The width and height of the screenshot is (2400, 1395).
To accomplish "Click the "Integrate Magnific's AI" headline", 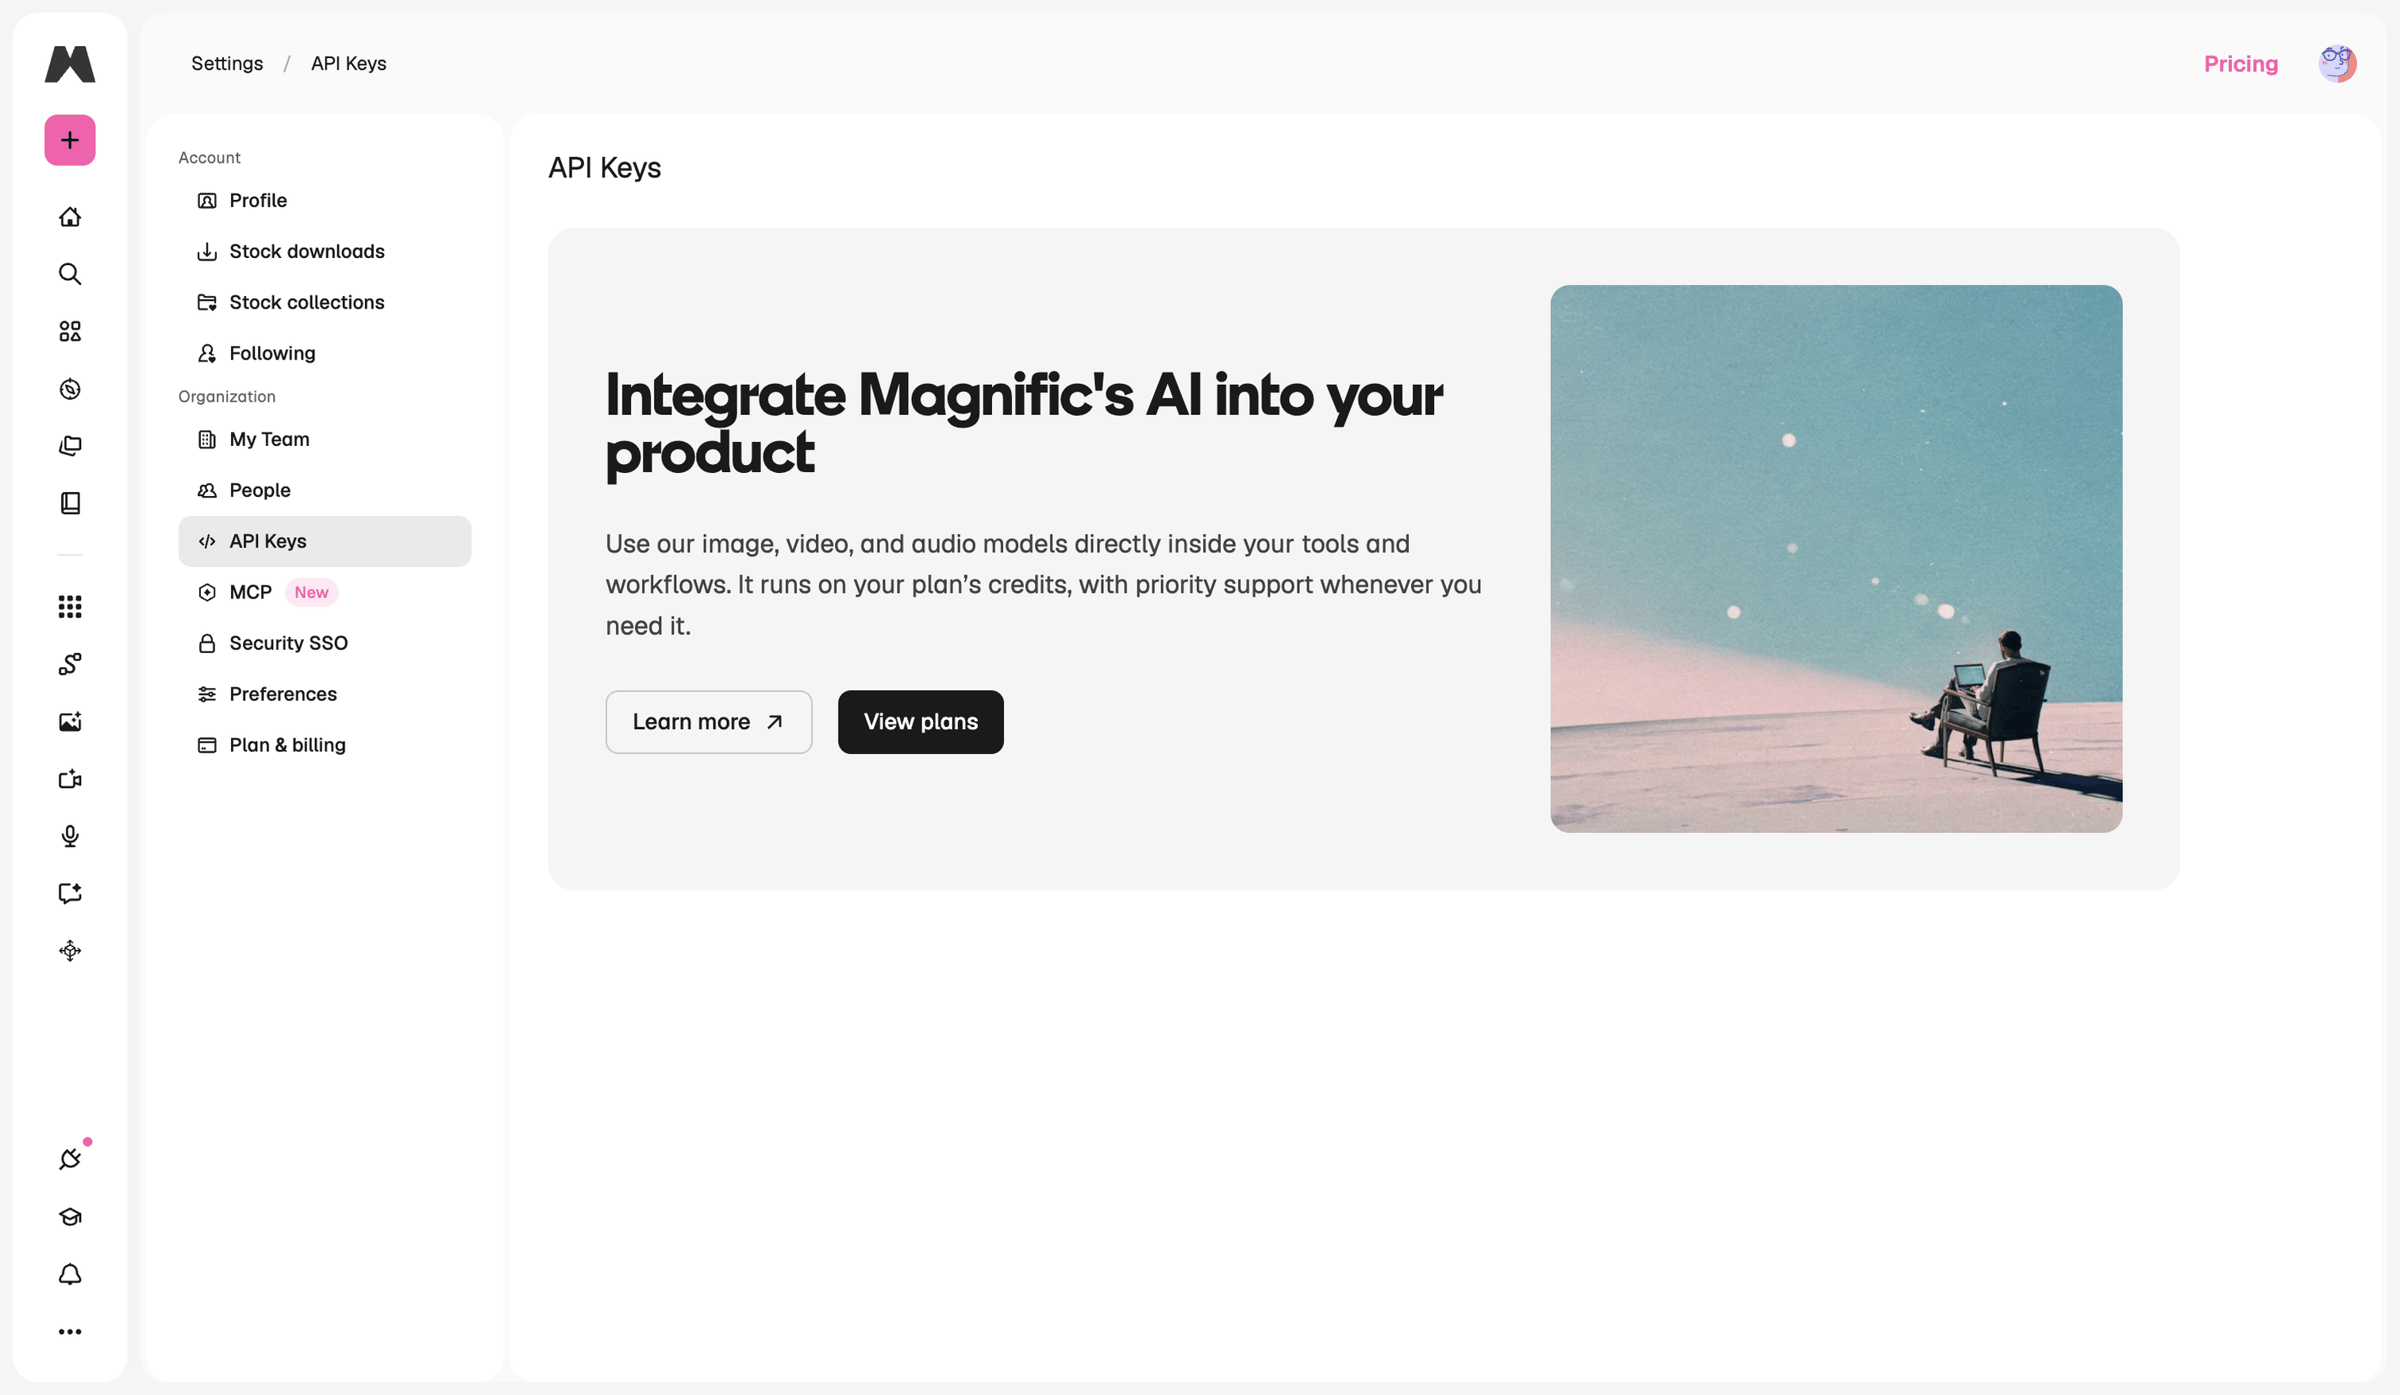I will [1024, 423].
